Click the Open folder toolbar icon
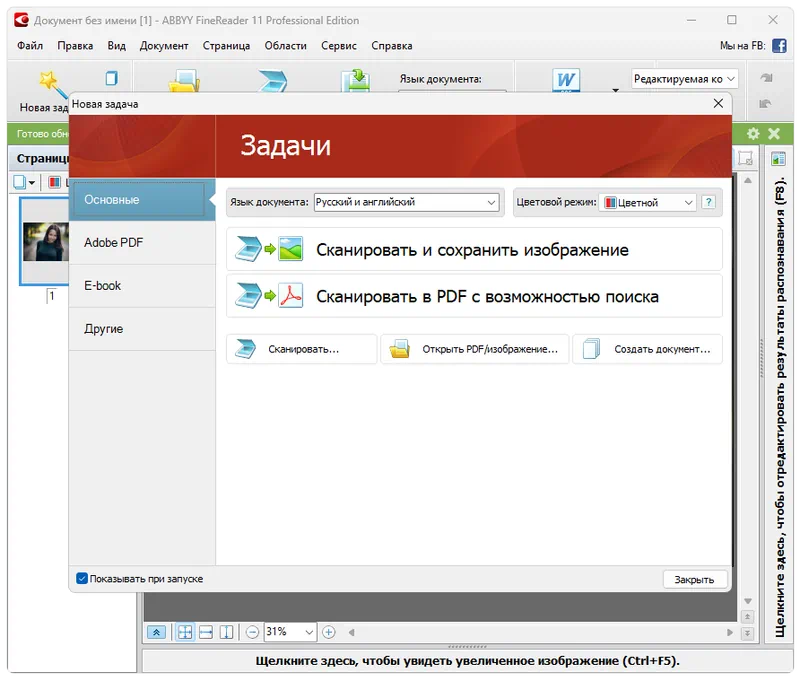 coord(184,81)
